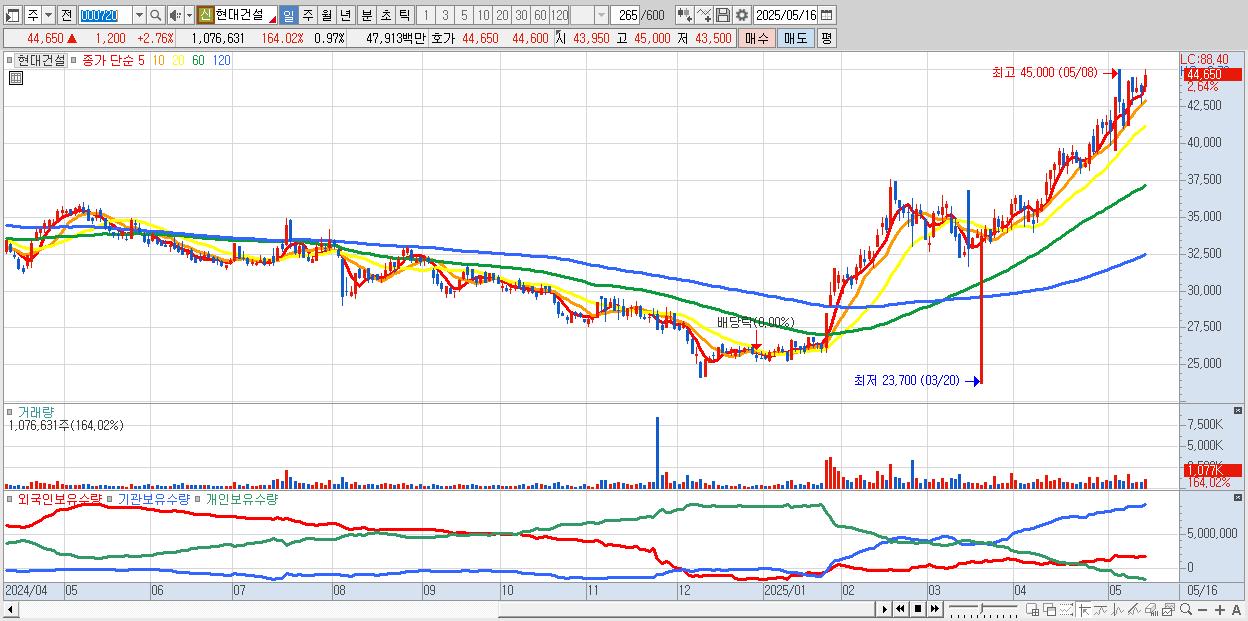
Task: Click the A text tool icon at bottom right
Action: pyautogui.click(x=1237, y=609)
